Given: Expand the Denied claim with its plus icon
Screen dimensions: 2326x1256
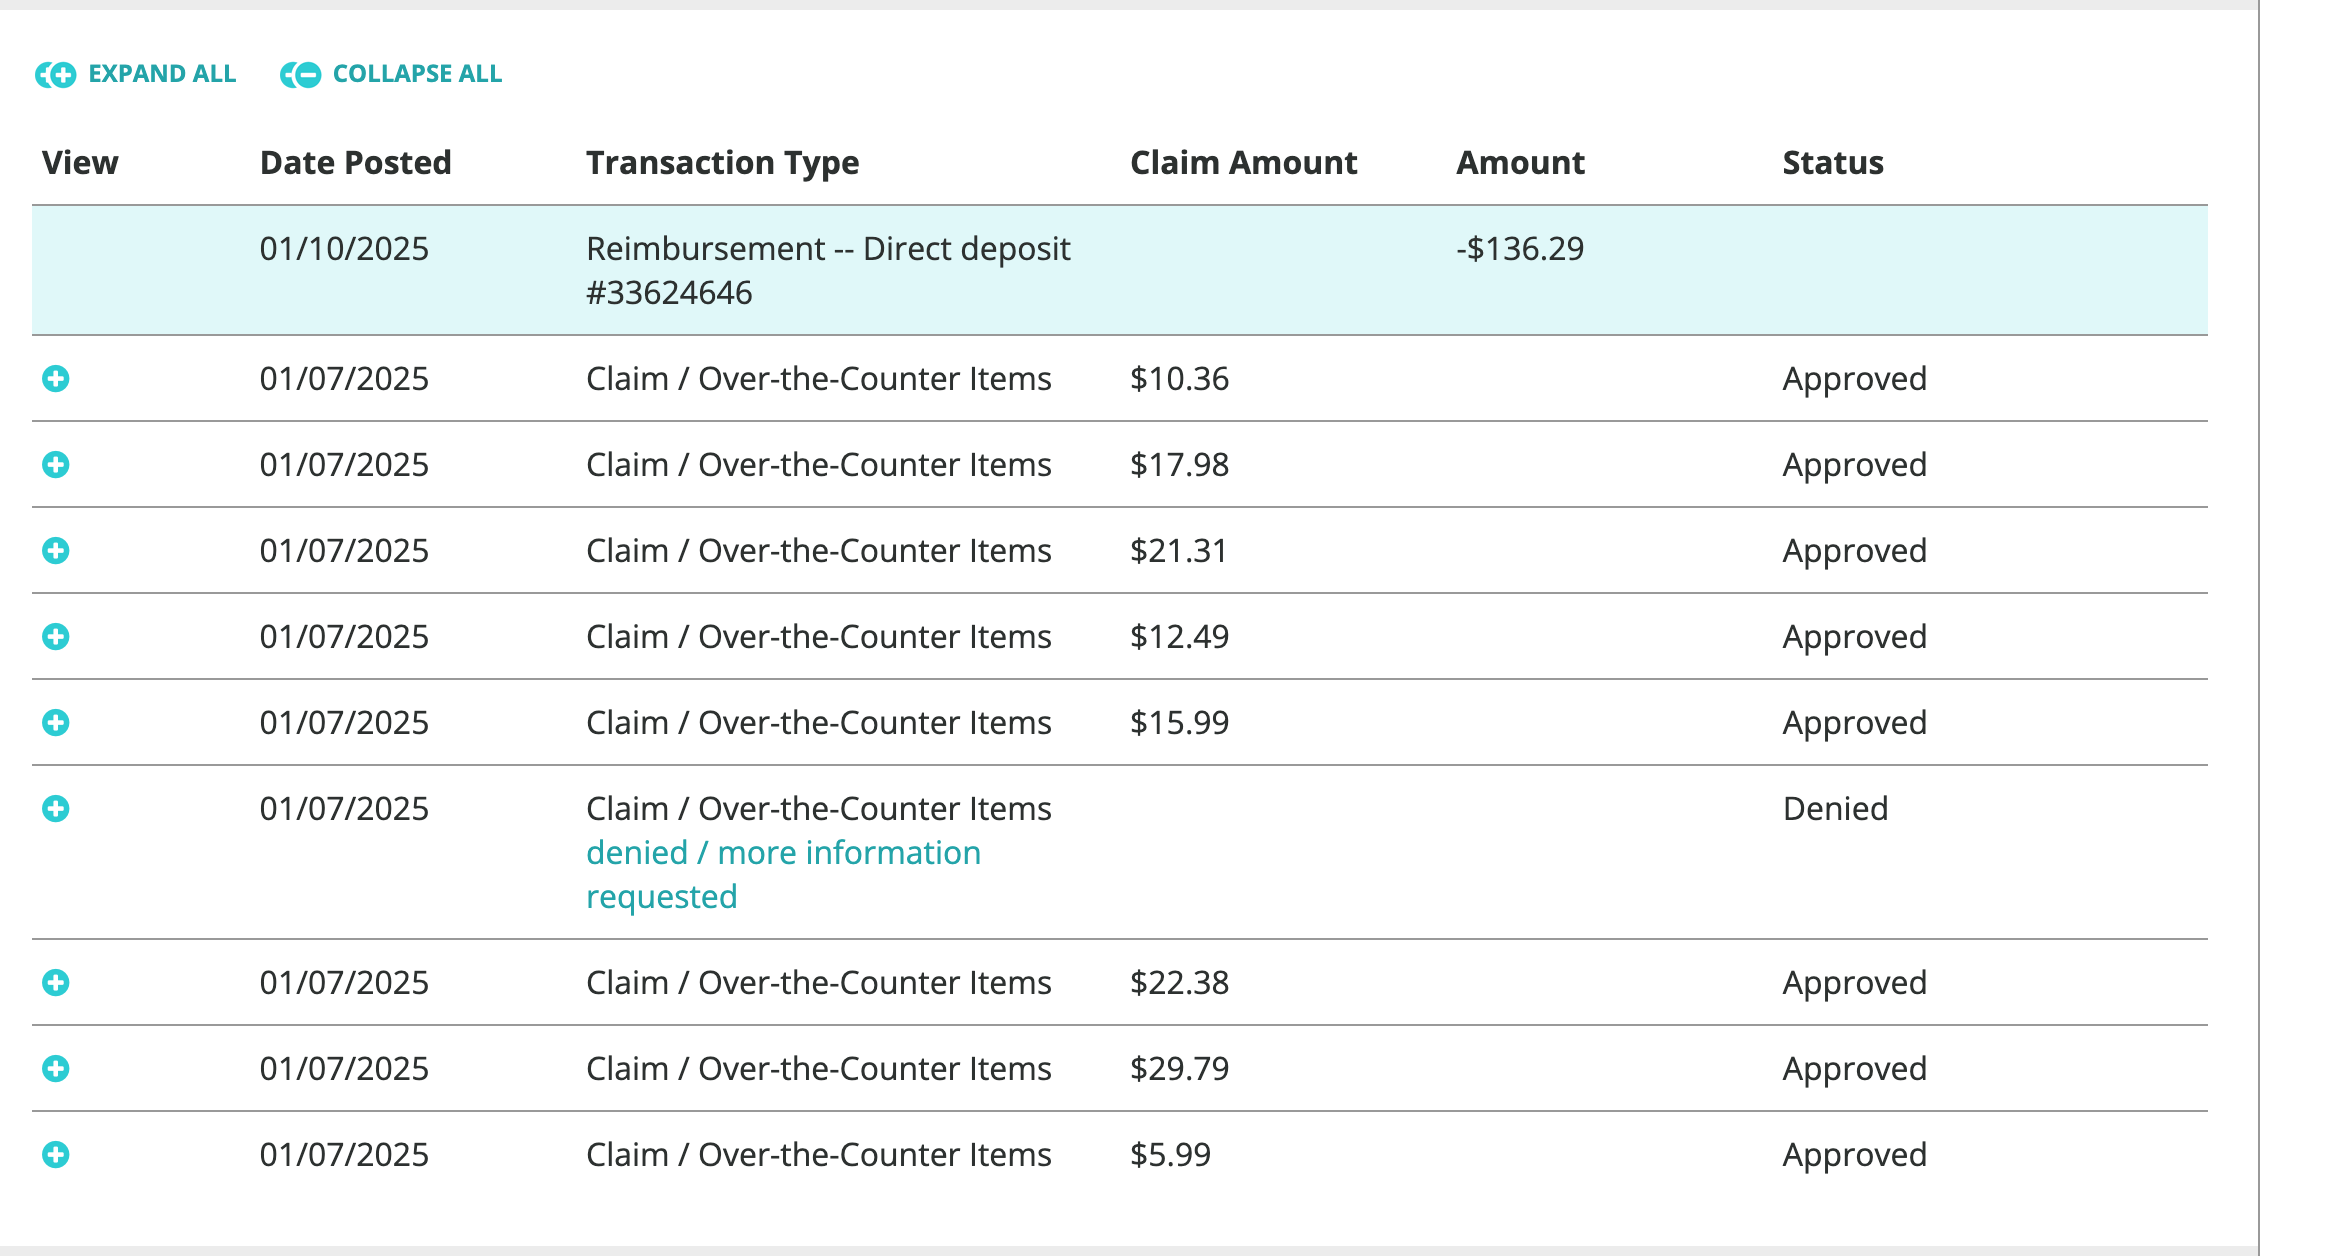Looking at the screenshot, I should [x=57, y=809].
